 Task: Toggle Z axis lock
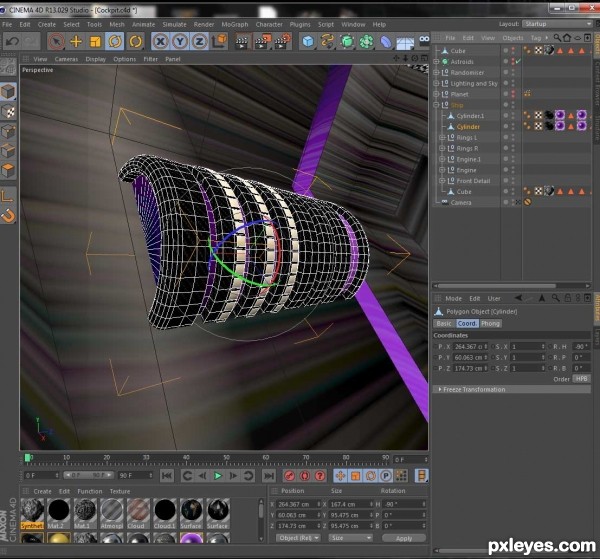[199, 41]
